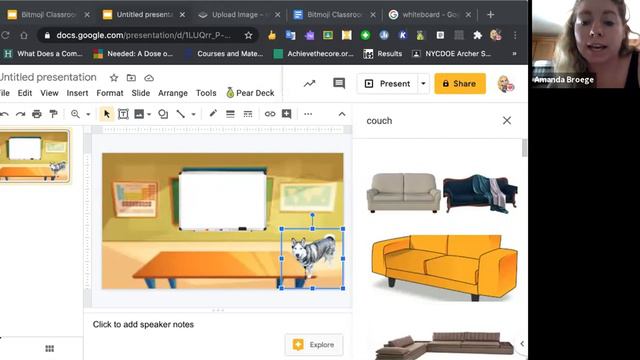Bookmark this page with the star
640x360 pixels.
click(248, 36)
